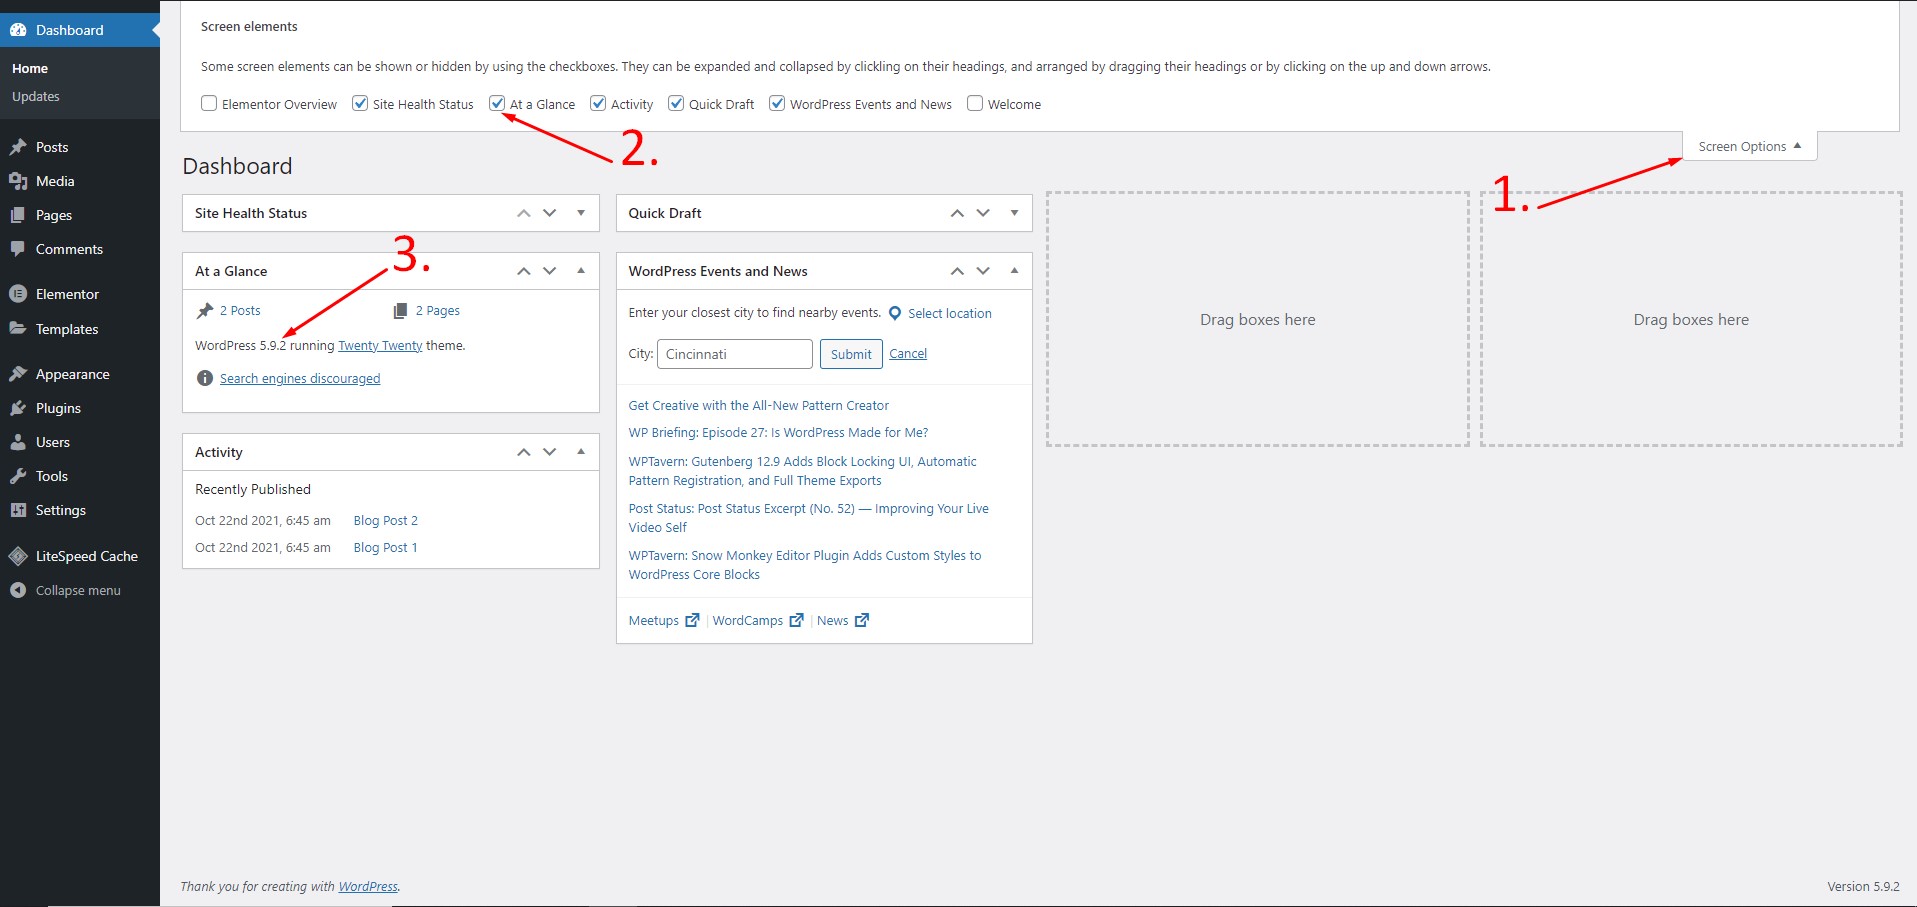Uncheck WordPress Events and News checkbox
Screen dimensions: 1917x907
click(777, 103)
